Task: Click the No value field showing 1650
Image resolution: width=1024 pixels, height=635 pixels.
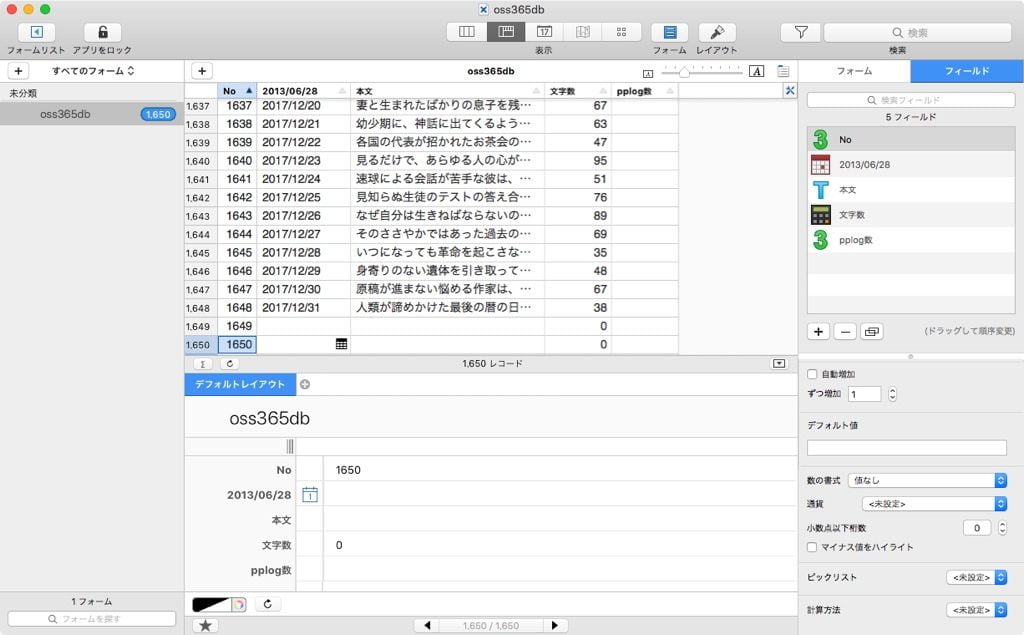Action: pyautogui.click(x=560, y=470)
